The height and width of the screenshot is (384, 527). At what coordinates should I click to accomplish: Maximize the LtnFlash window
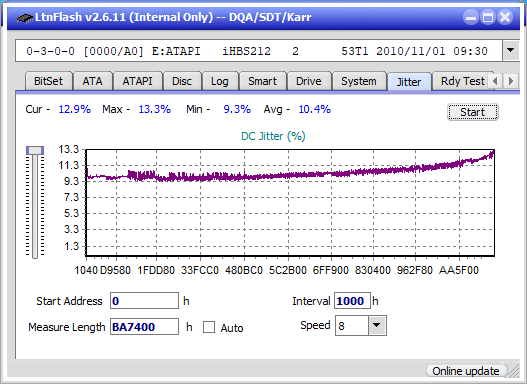pos(488,17)
